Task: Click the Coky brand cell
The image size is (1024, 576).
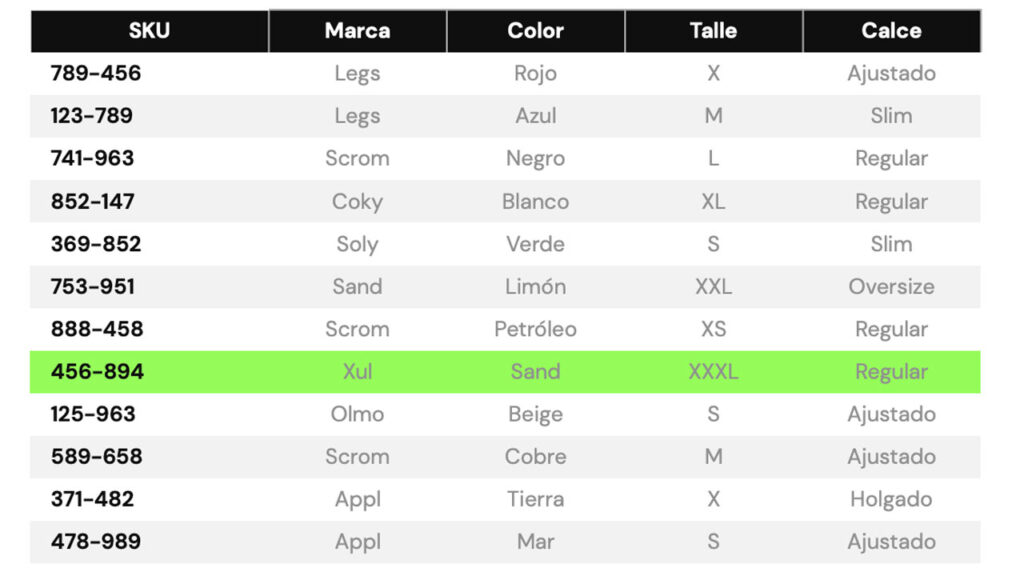Action: (x=357, y=201)
